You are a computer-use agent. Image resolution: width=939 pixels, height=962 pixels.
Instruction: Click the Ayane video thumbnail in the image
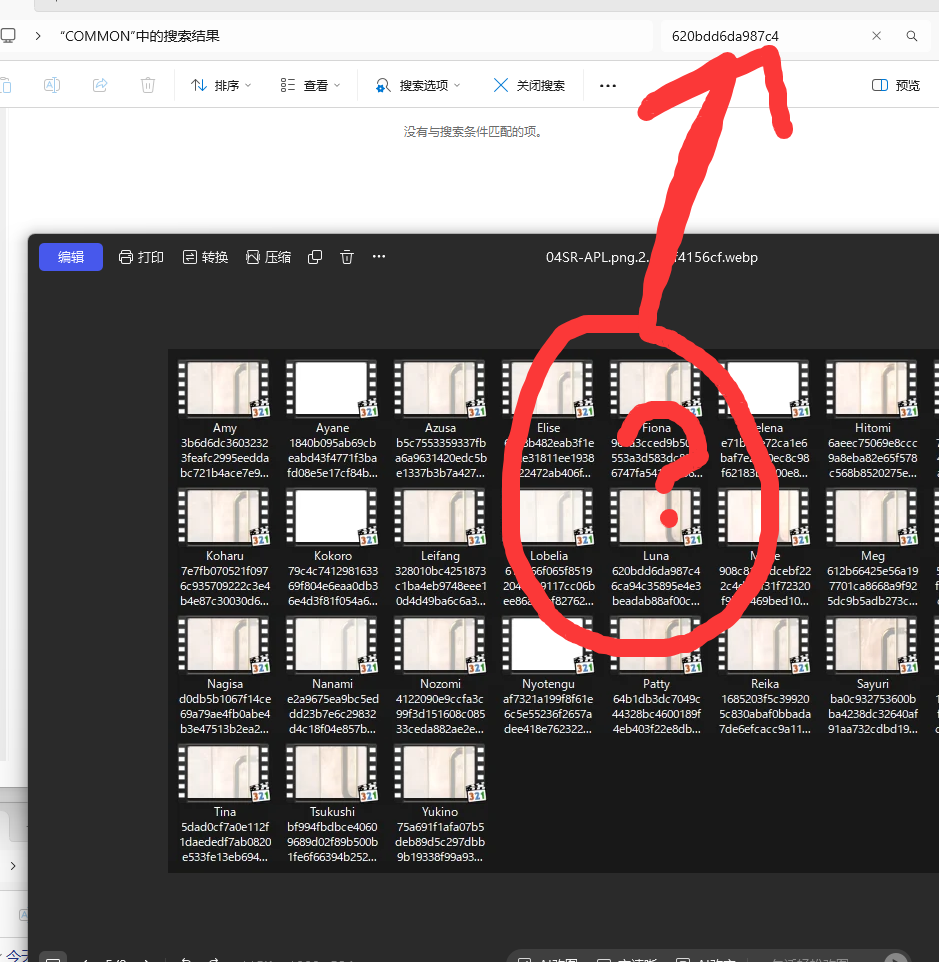click(x=332, y=389)
